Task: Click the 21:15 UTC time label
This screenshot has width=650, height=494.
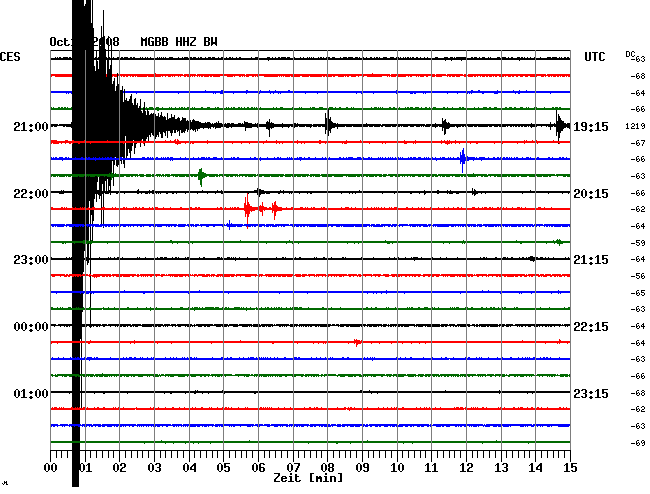Action: (x=591, y=260)
